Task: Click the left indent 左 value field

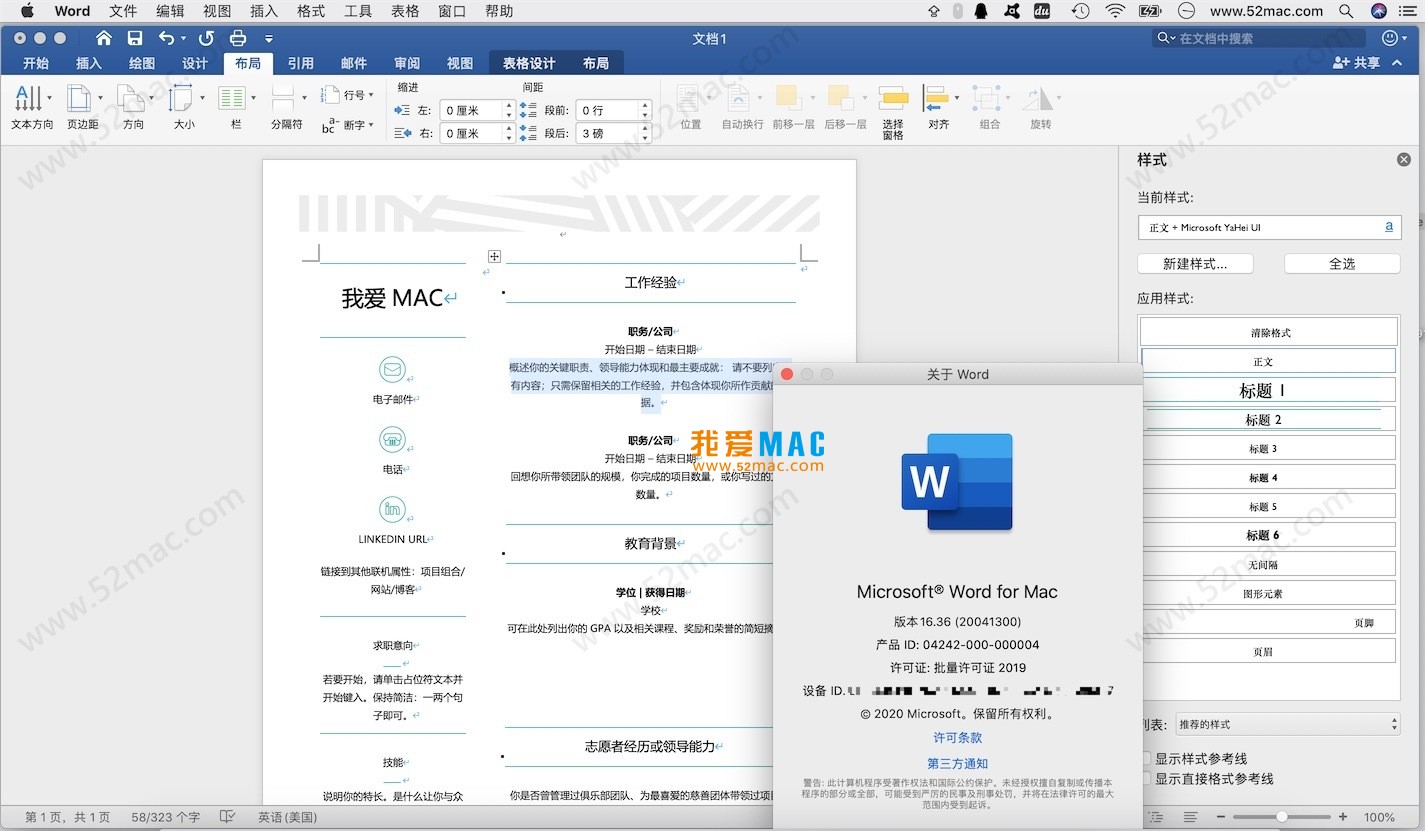Action: point(471,110)
